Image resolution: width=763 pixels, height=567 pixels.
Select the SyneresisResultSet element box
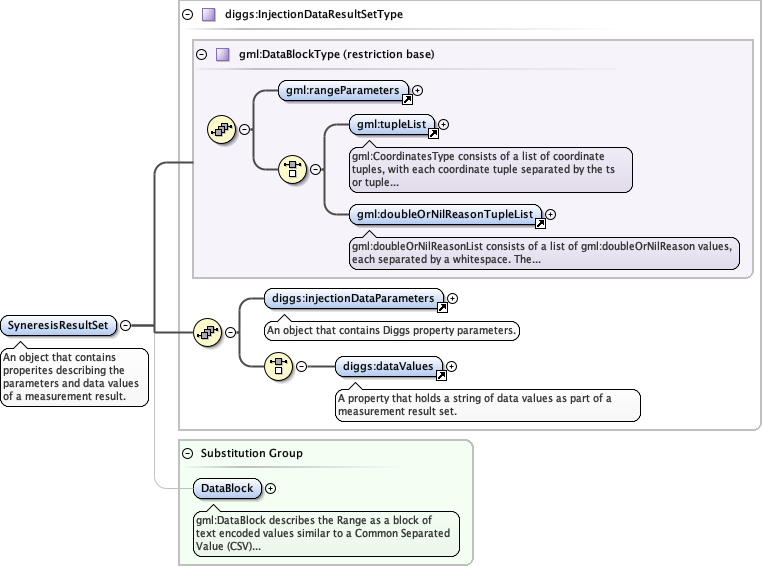click(59, 325)
